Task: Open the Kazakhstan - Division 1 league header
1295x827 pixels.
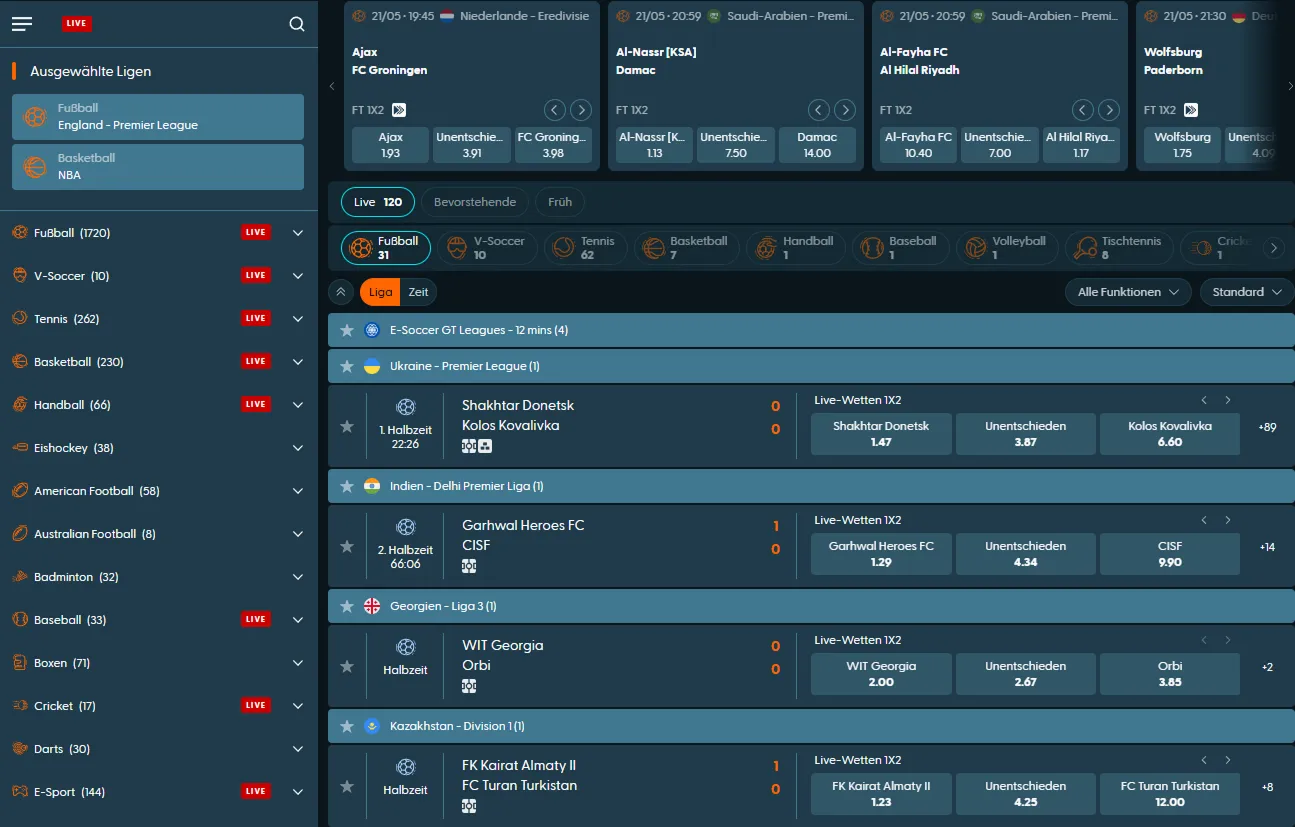Action: click(x=811, y=726)
